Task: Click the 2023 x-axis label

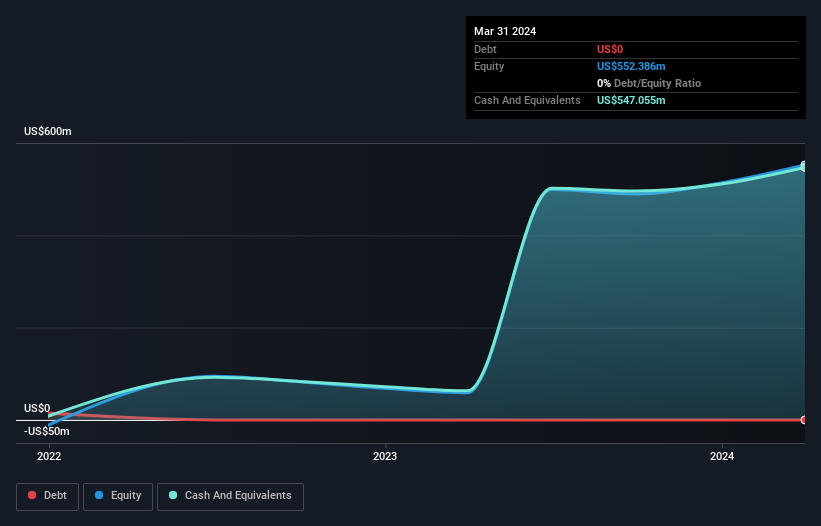Action: pyautogui.click(x=385, y=456)
